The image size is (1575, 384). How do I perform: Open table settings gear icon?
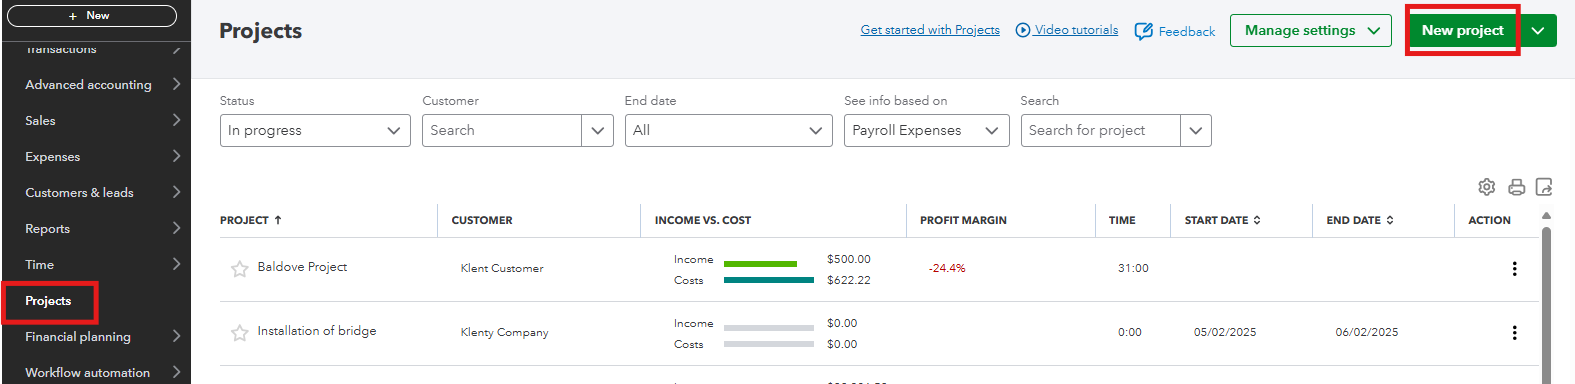[x=1487, y=187]
